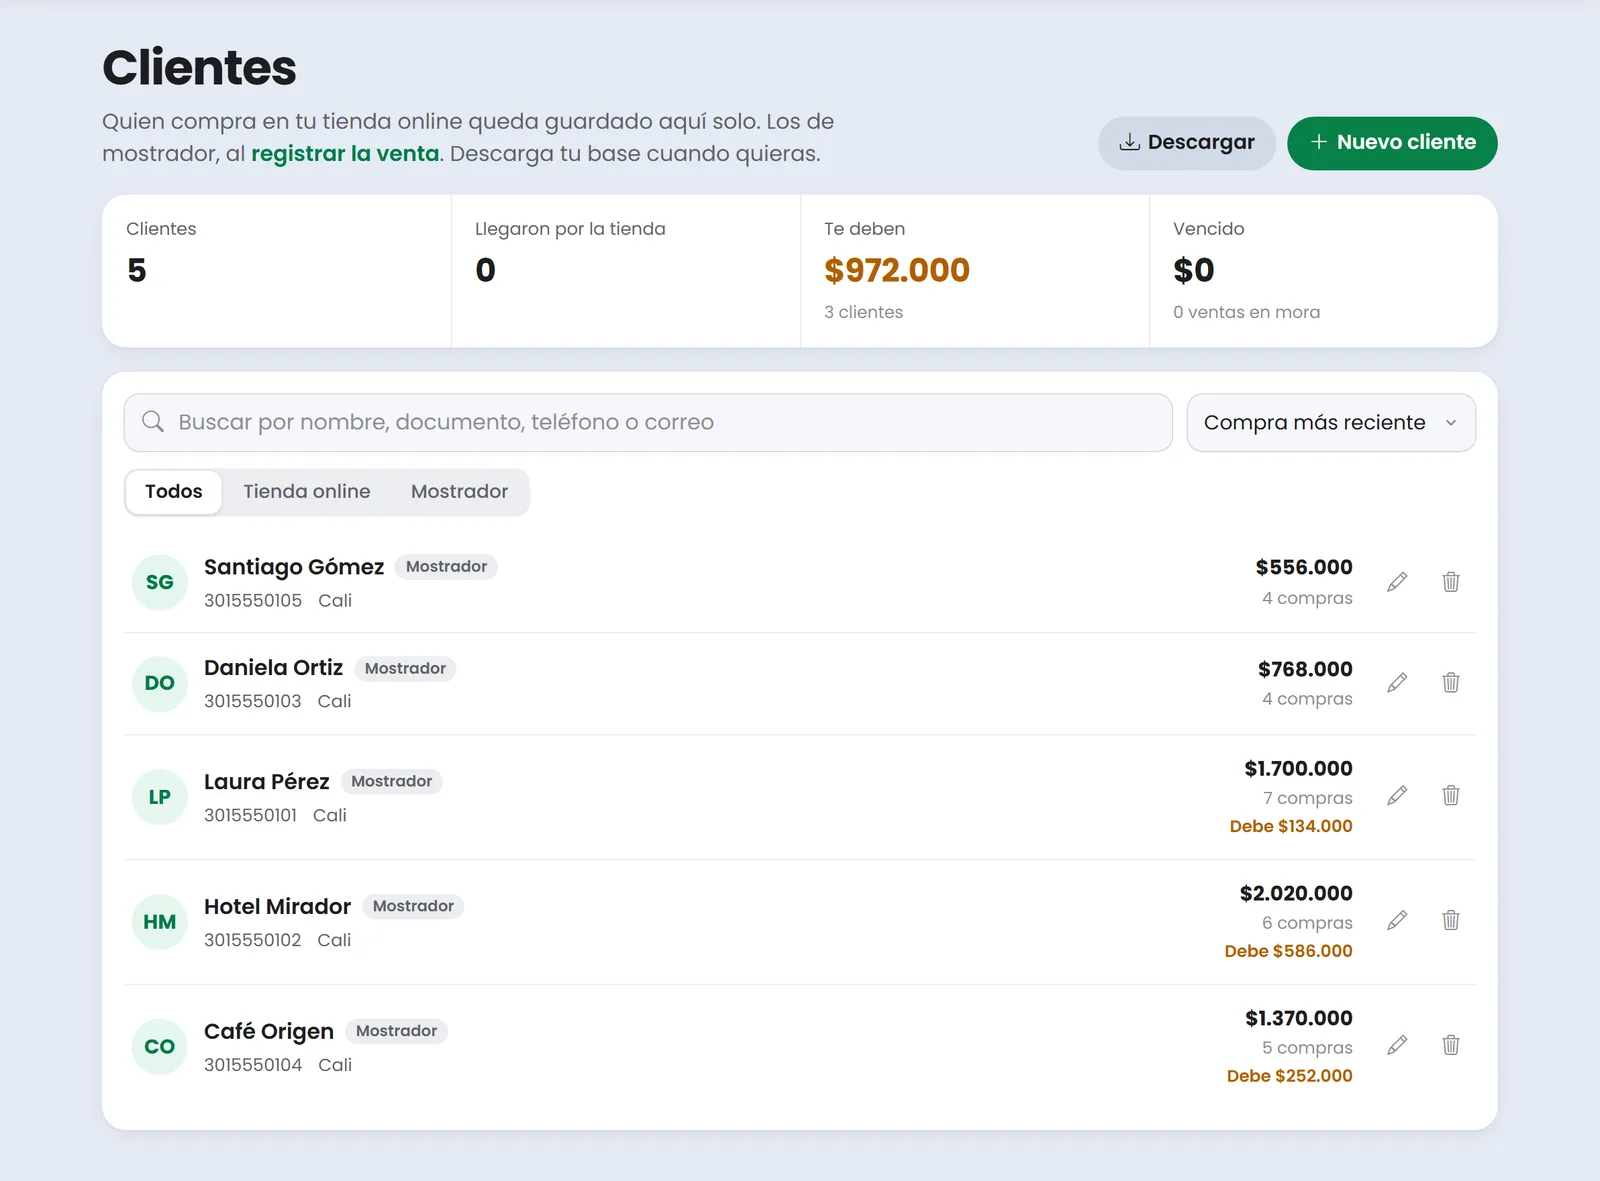The image size is (1600, 1181).
Task: Click the Descargar button
Action: [1187, 143]
